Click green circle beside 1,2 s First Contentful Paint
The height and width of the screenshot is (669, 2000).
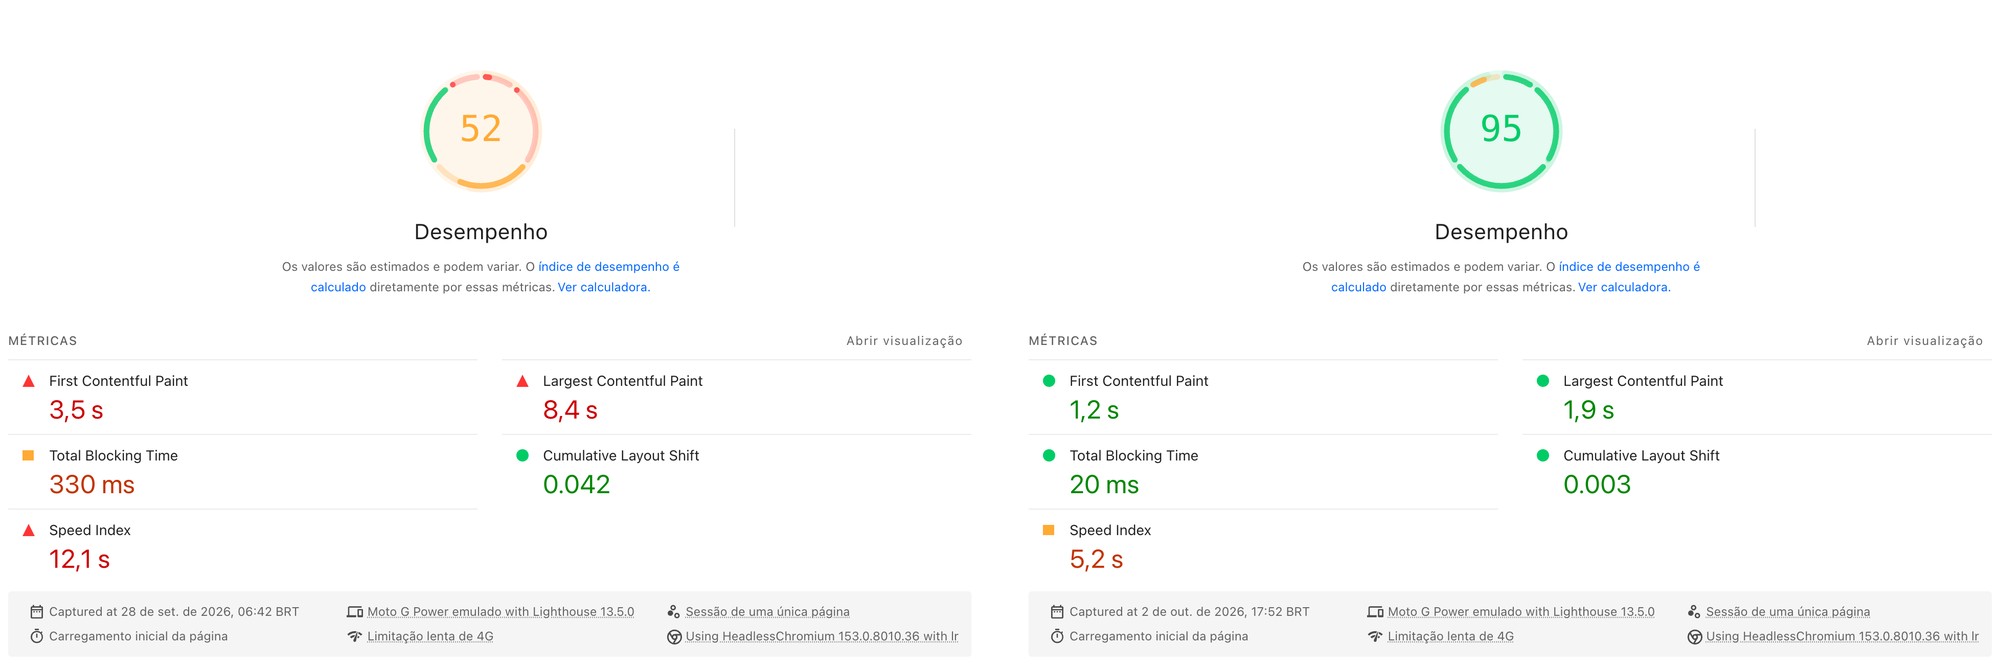[1049, 381]
